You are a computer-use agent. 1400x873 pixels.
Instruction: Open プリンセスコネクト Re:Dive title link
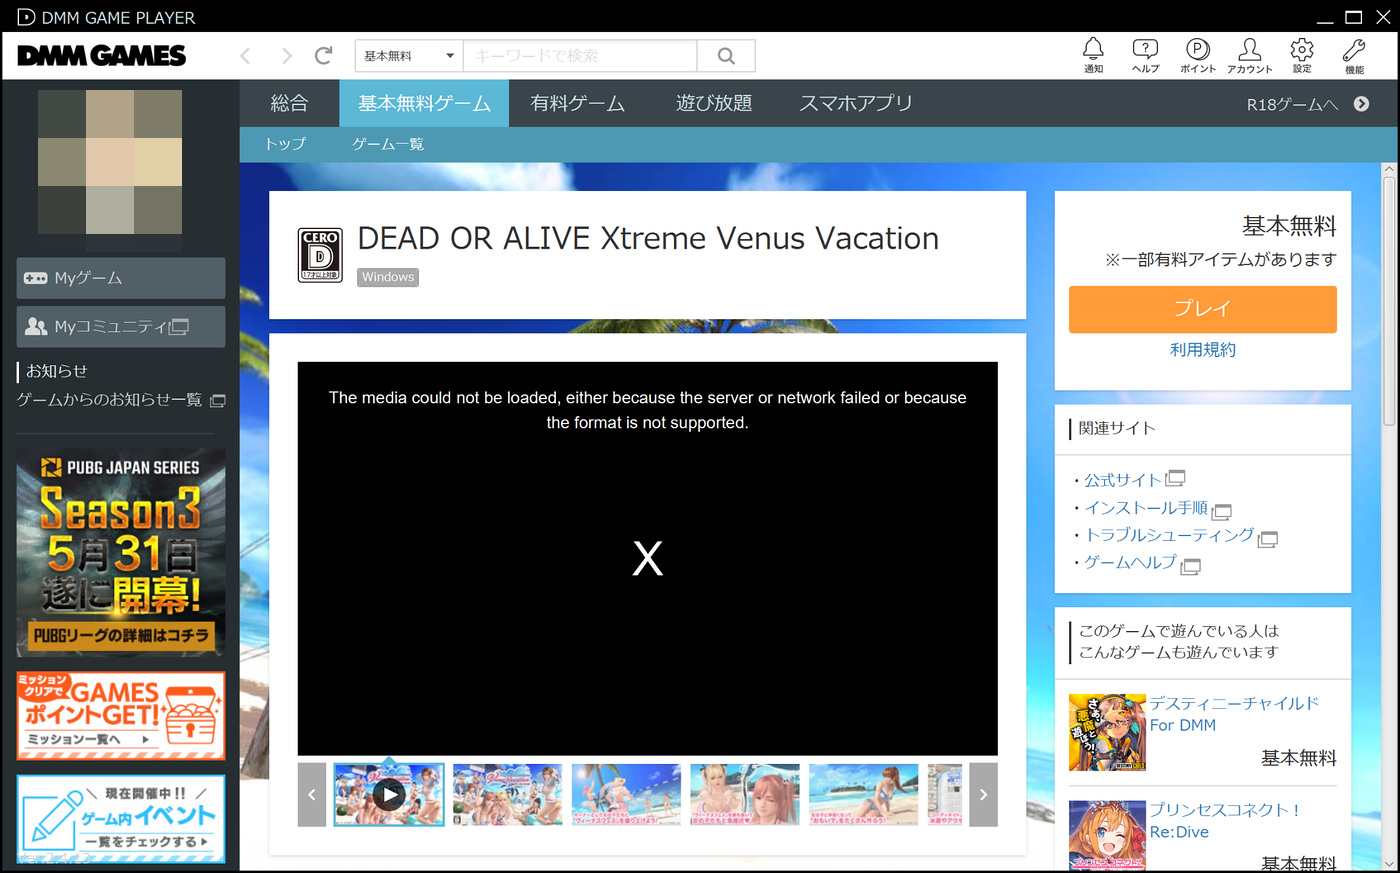coord(1224,821)
